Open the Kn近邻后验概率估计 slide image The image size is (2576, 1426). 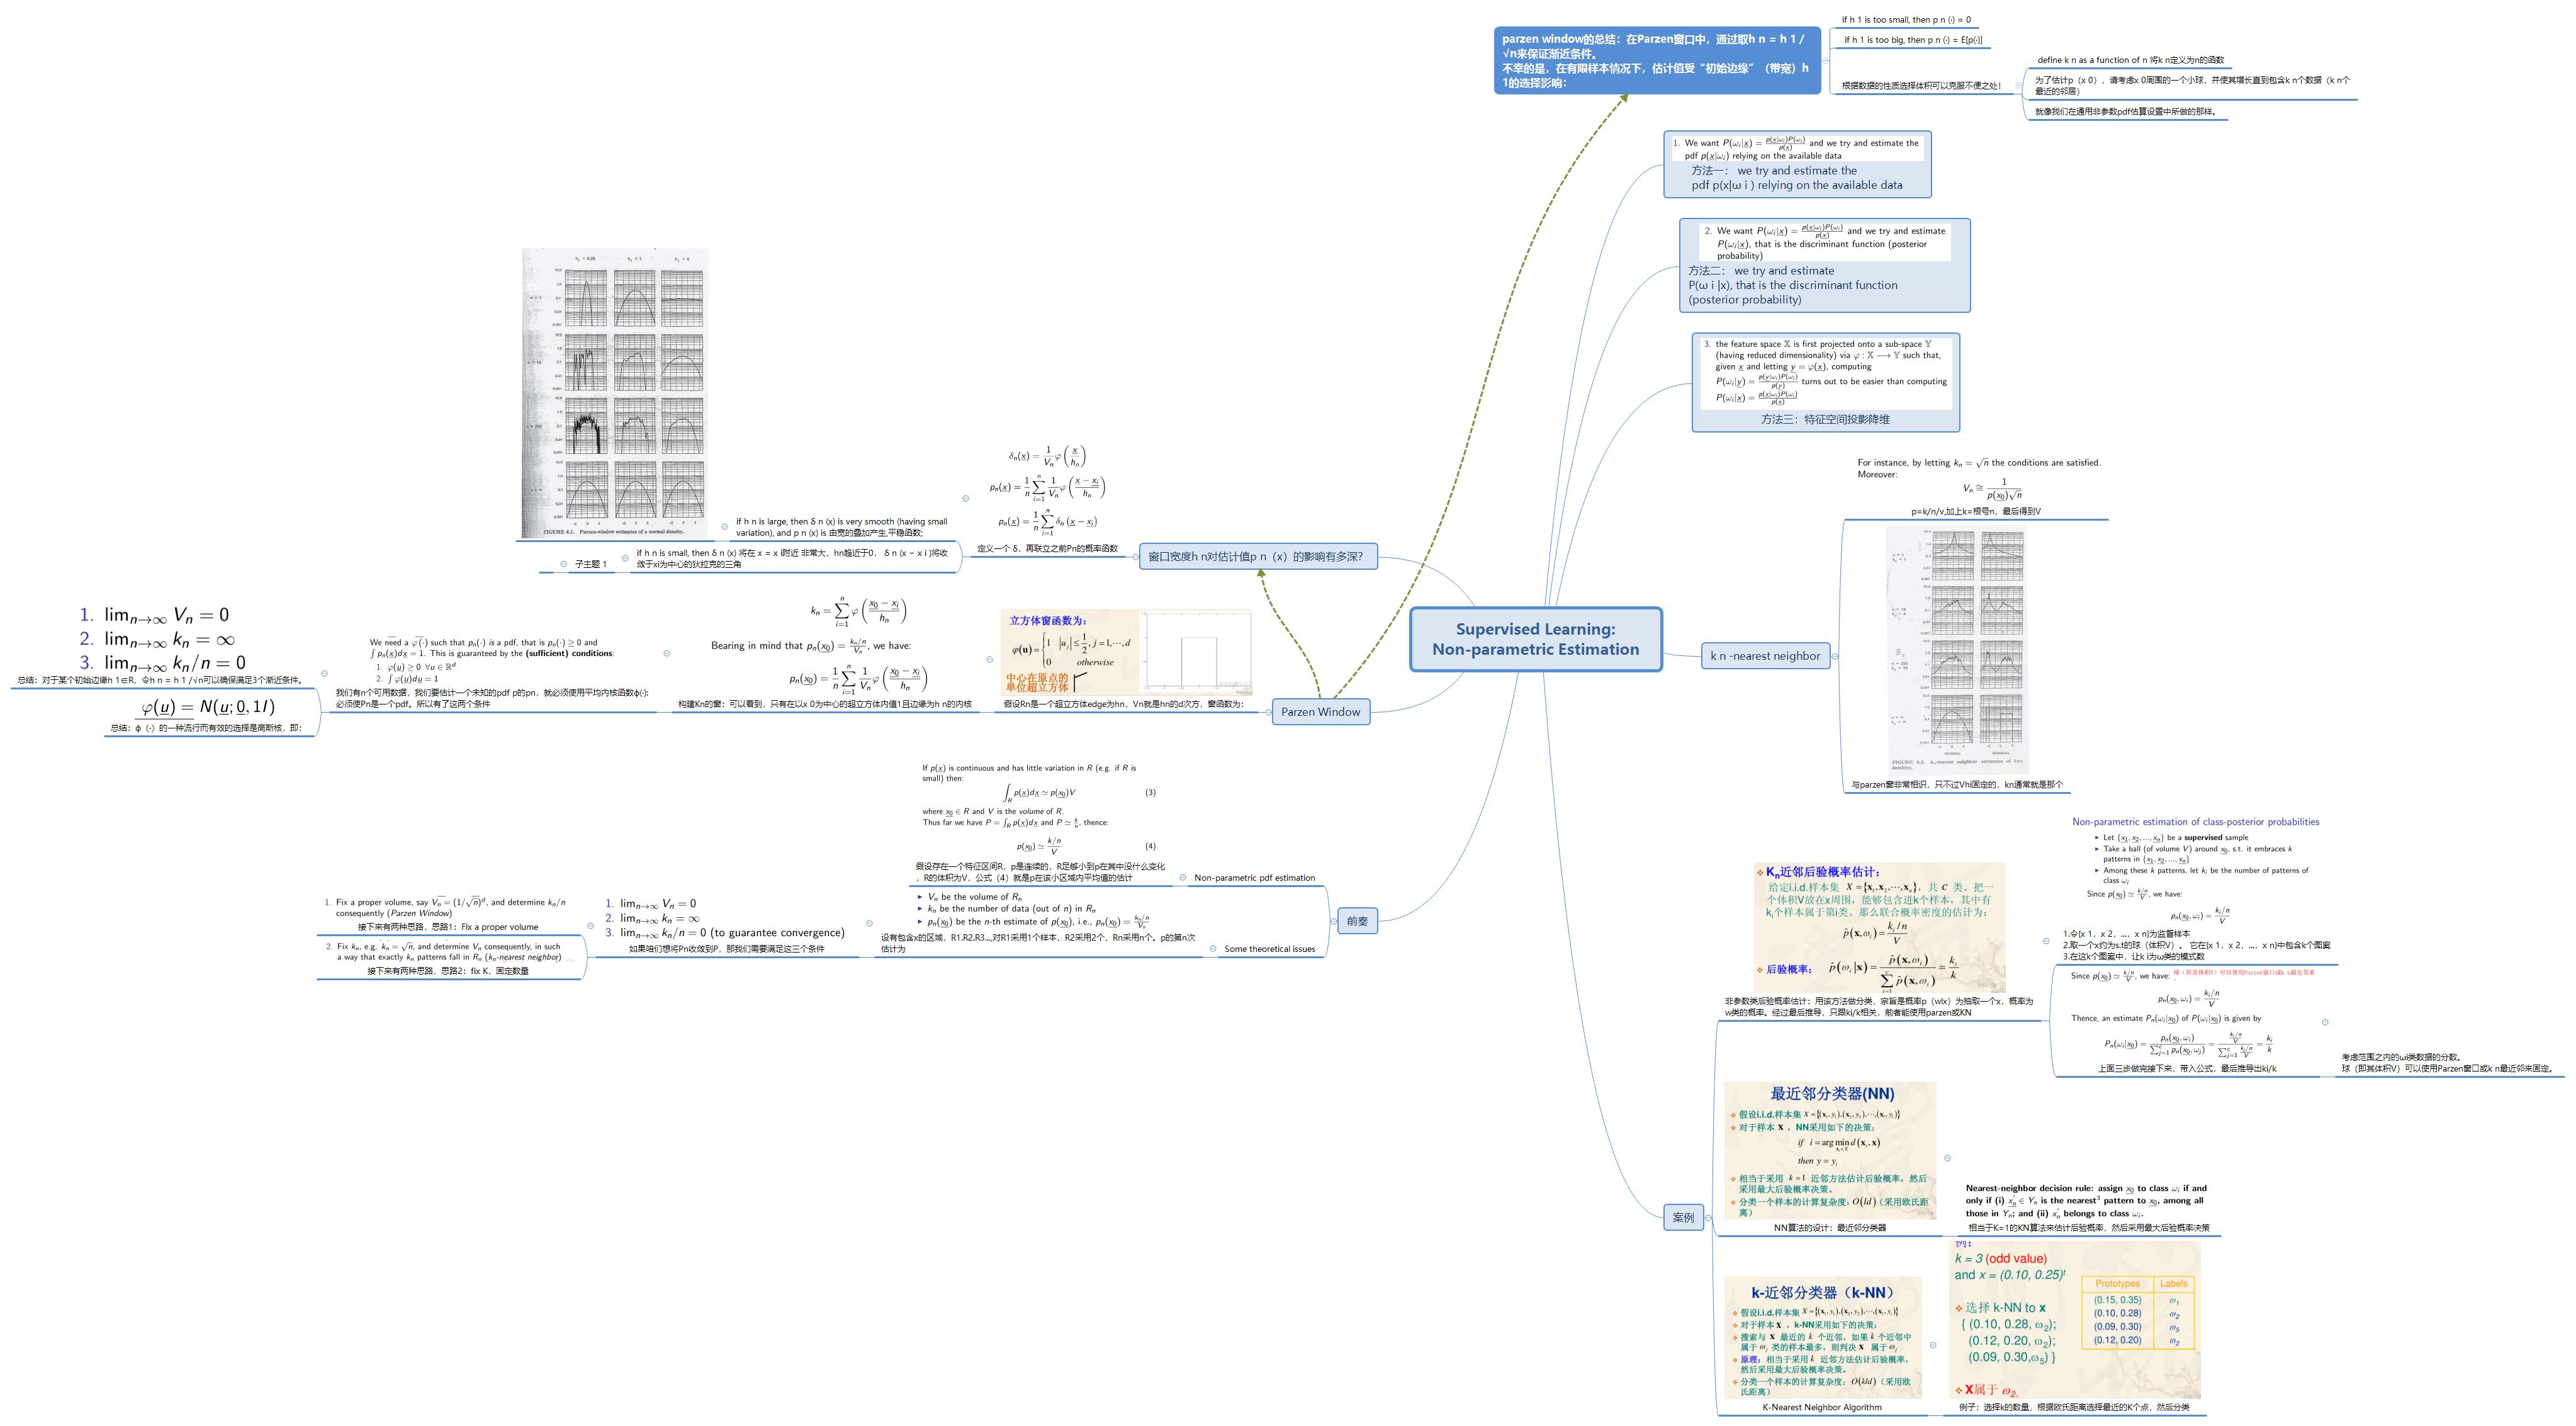[1879, 927]
